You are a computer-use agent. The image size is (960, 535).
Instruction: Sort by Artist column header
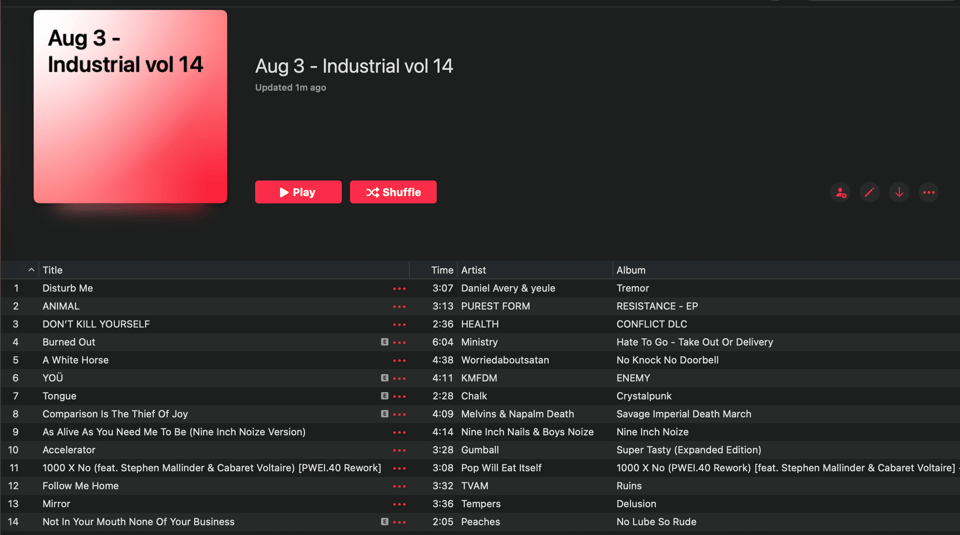(473, 270)
